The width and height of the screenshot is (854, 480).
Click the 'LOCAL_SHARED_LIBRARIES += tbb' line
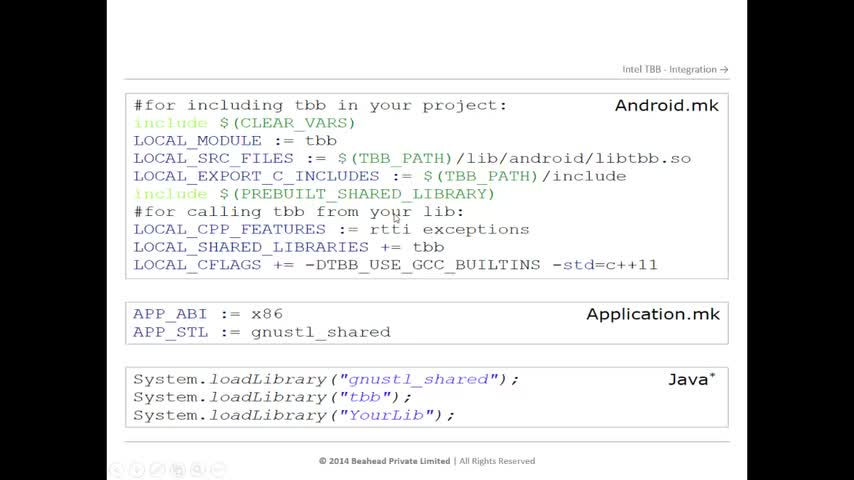click(289, 247)
